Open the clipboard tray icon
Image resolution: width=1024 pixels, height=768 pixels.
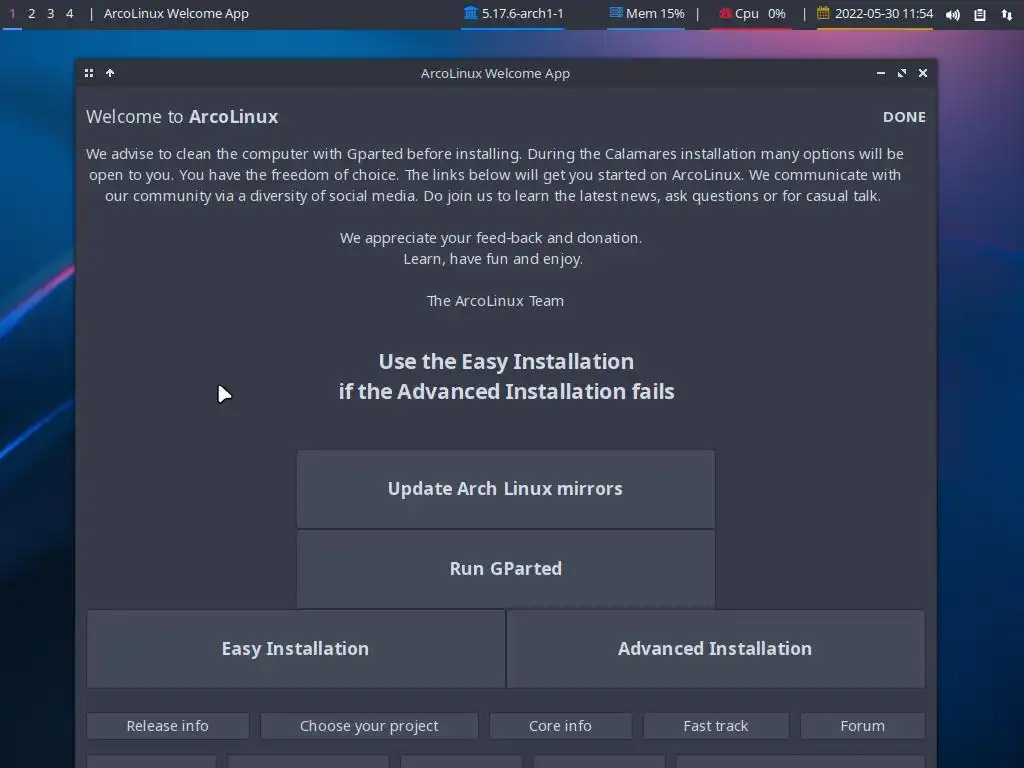(x=980, y=14)
